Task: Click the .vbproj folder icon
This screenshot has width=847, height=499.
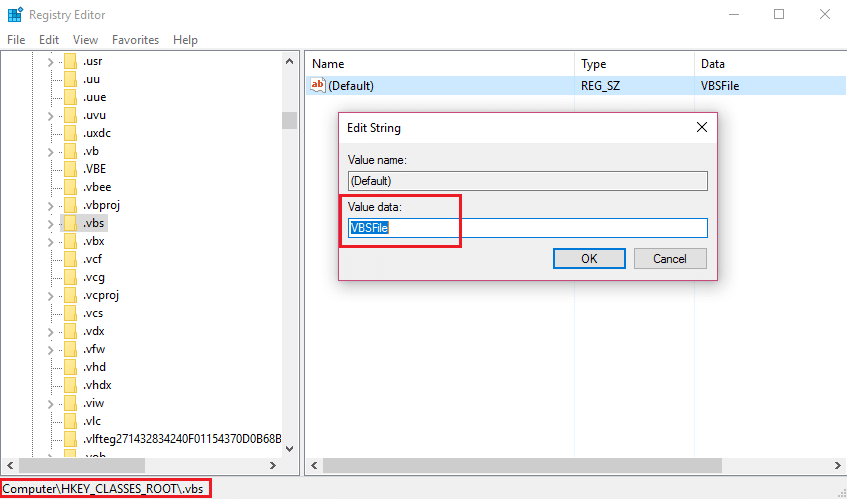Action: pos(71,205)
